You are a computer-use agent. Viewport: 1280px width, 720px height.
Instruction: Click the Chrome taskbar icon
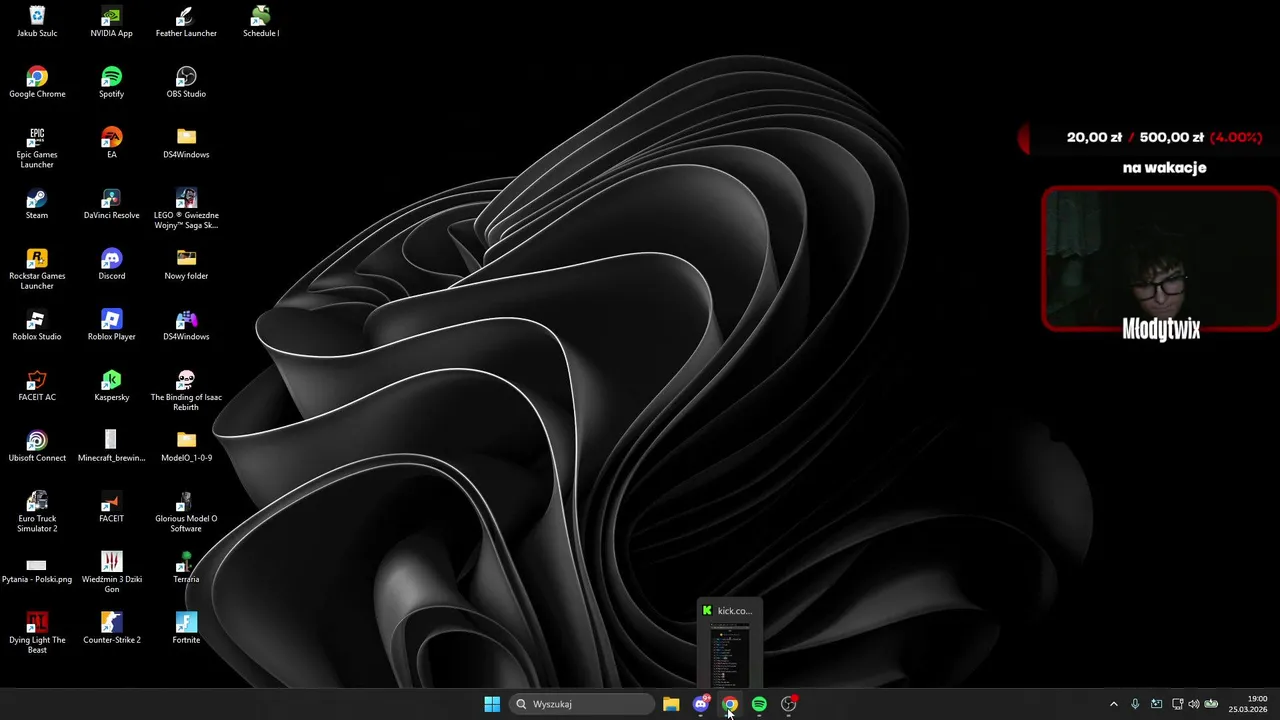click(730, 704)
